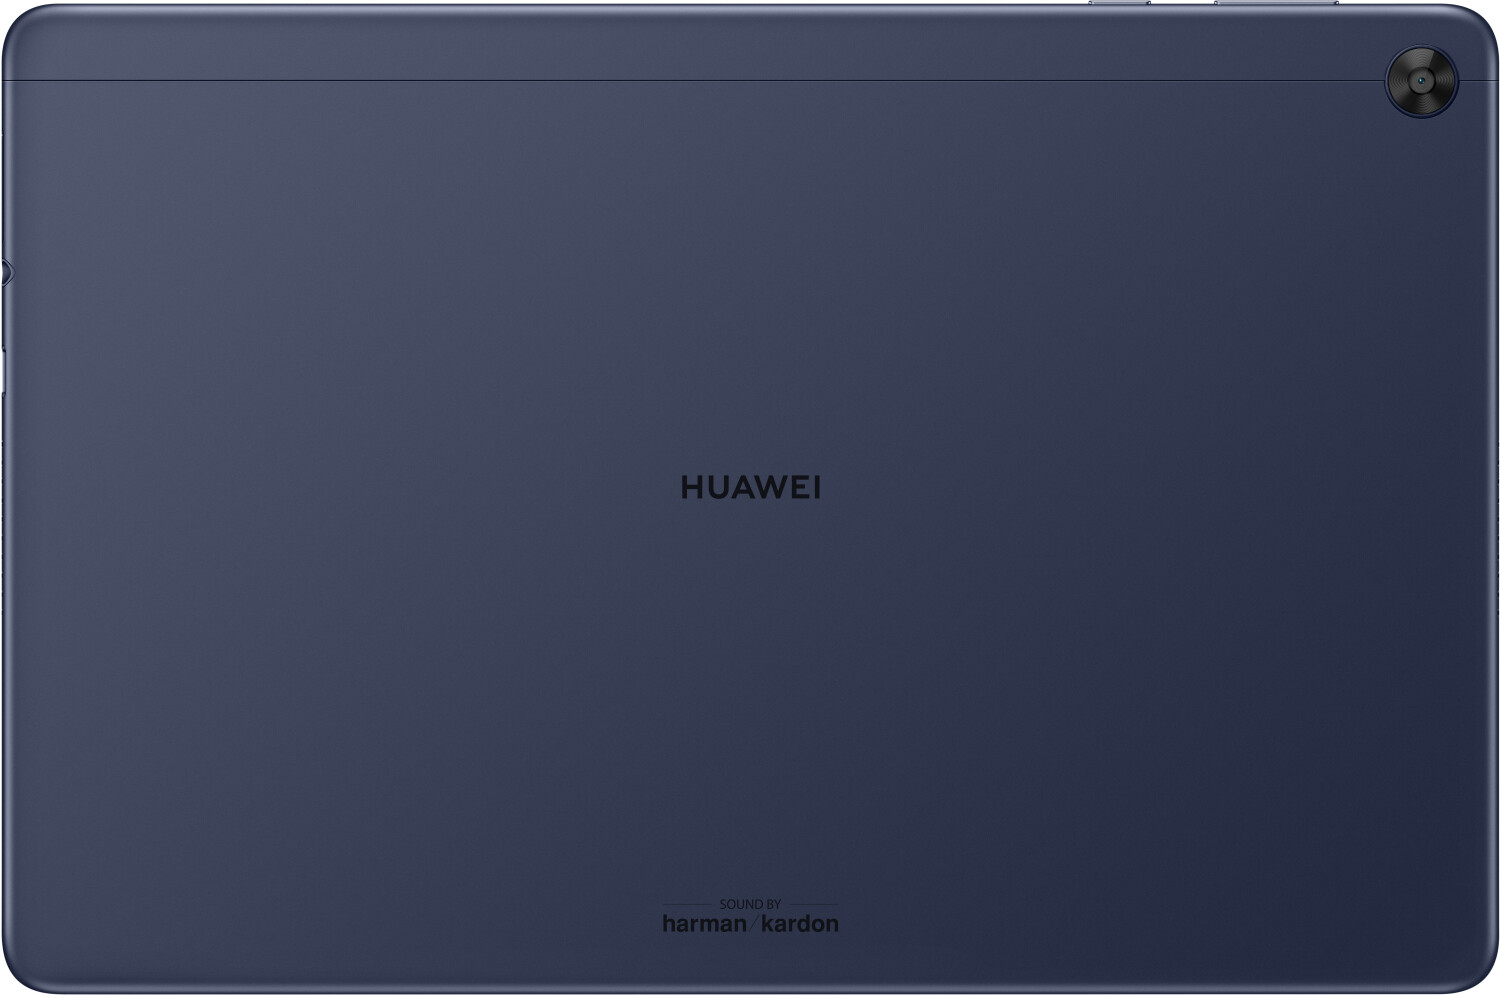The height and width of the screenshot is (995, 1500).
Task: Tap the rear camera lens center
Action: [x=1421, y=81]
